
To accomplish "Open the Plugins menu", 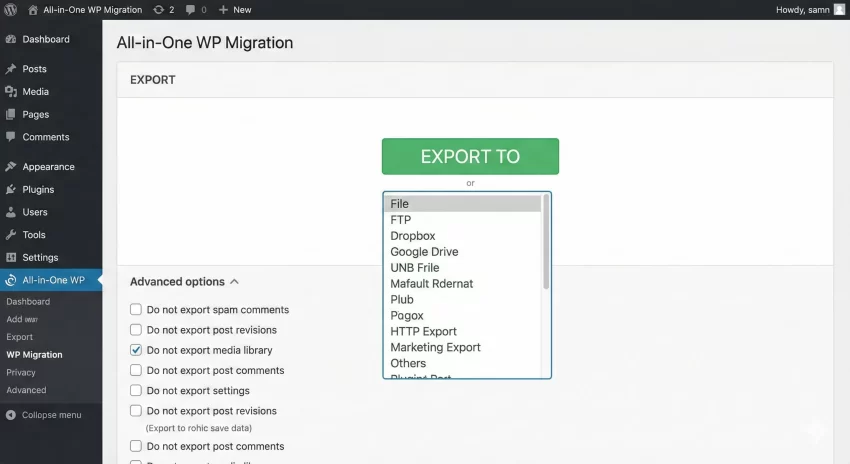I will (38, 190).
